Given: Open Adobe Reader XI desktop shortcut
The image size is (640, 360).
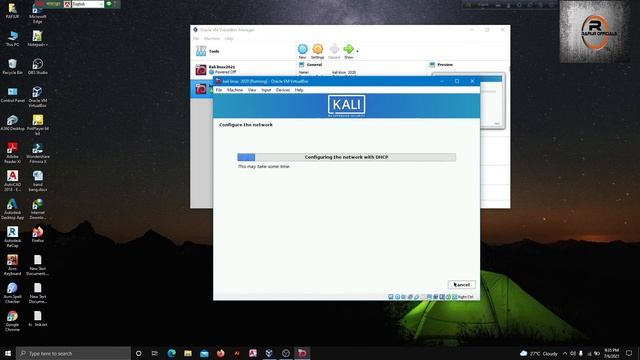Looking at the screenshot, I should click(12, 153).
